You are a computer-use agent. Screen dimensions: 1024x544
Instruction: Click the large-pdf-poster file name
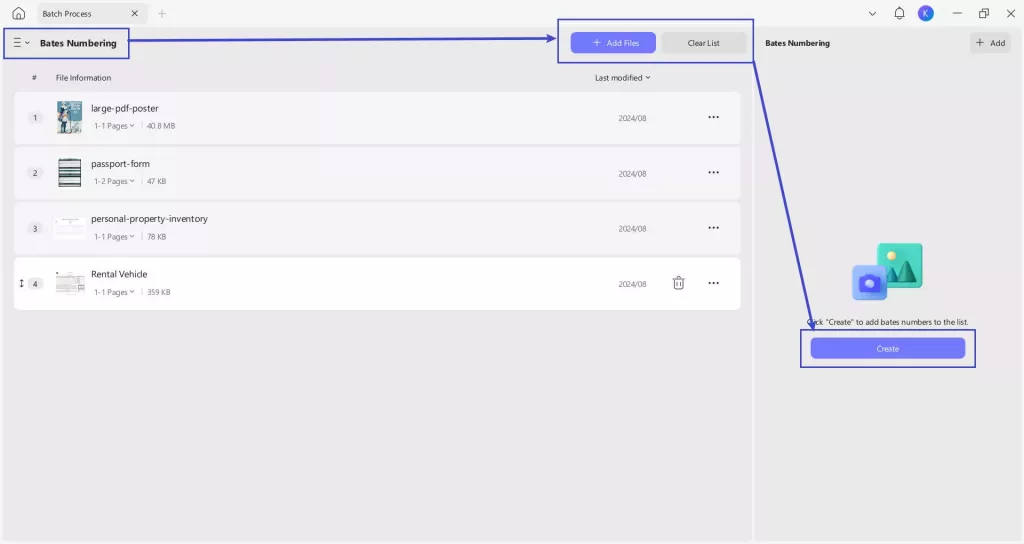pos(125,108)
